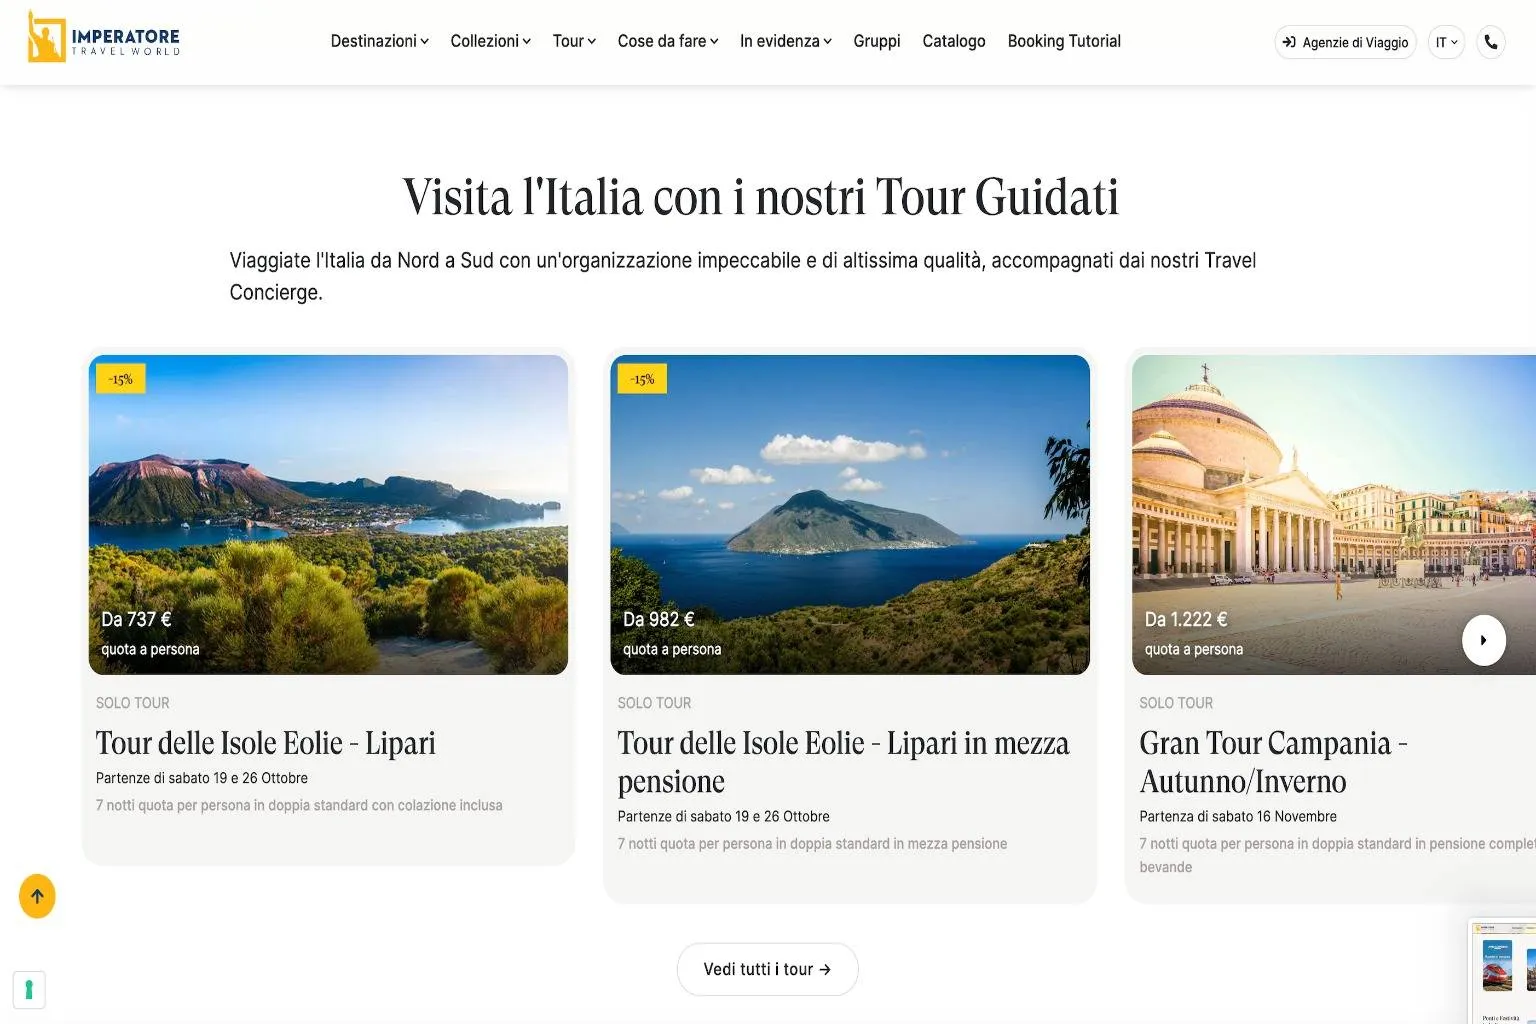Expand the Tour navigation dropdown
Screen dimensions: 1536x1024
tap(574, 41)
